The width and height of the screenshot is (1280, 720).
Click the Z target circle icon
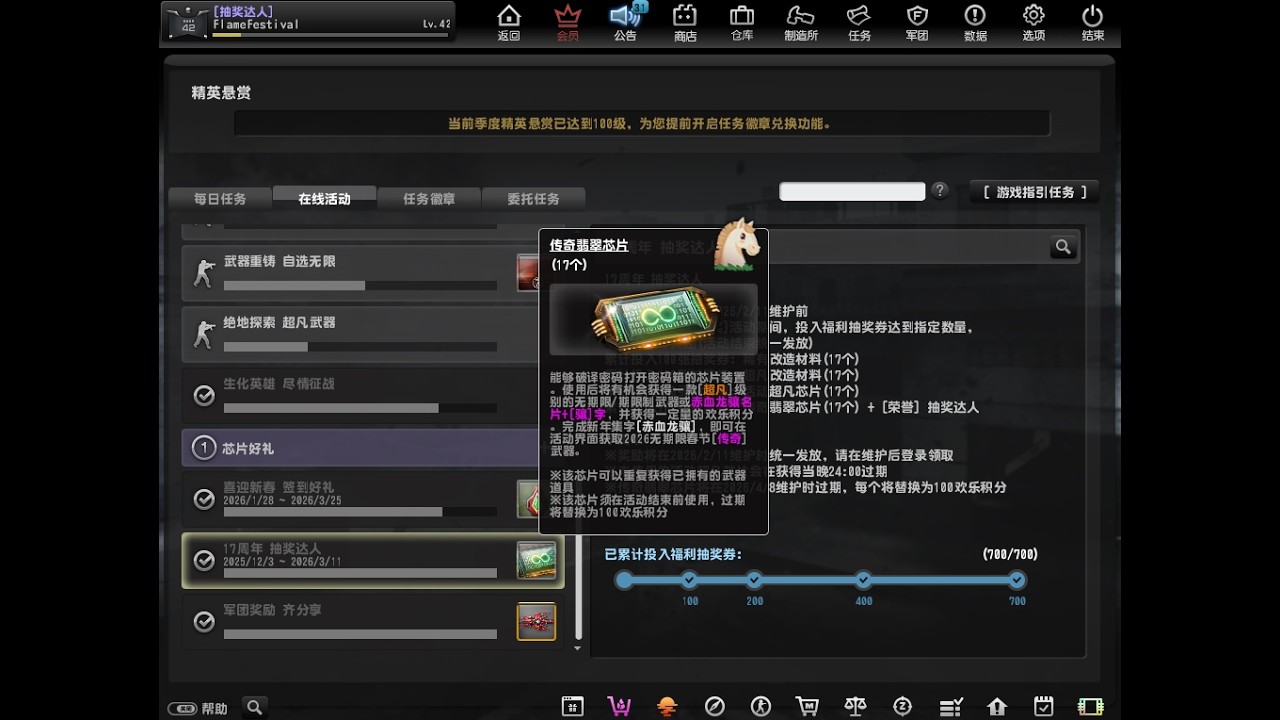coord(902,706)
